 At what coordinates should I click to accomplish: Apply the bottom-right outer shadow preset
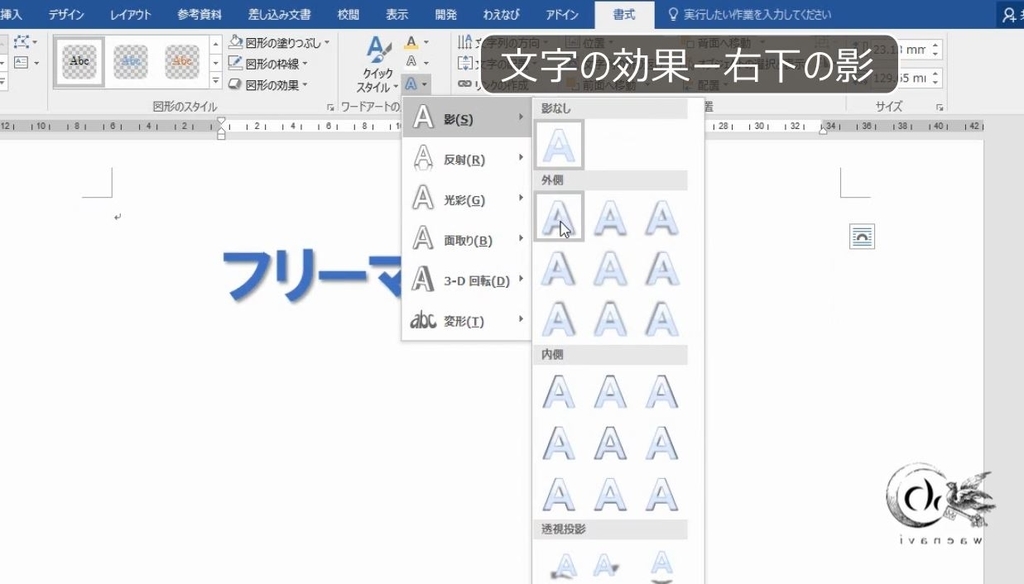[x=559, y=217]
